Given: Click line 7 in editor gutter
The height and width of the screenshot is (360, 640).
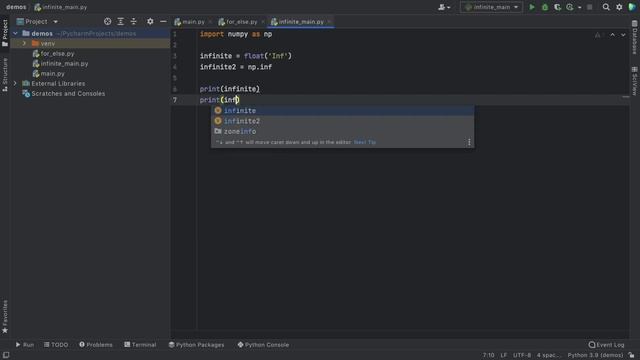Looking at the screenshot, I should point(175,100).
